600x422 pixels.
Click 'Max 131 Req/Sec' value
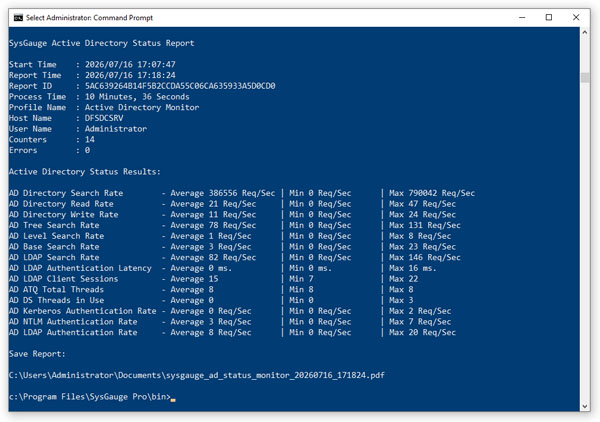point(425,225)
